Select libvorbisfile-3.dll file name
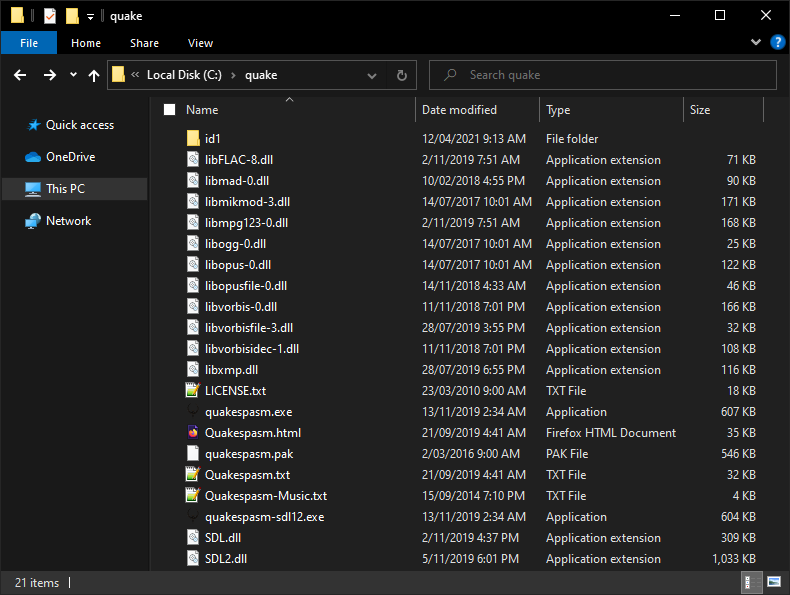Image resolution: width=790 pixels, height=595 pixels. 249,328
